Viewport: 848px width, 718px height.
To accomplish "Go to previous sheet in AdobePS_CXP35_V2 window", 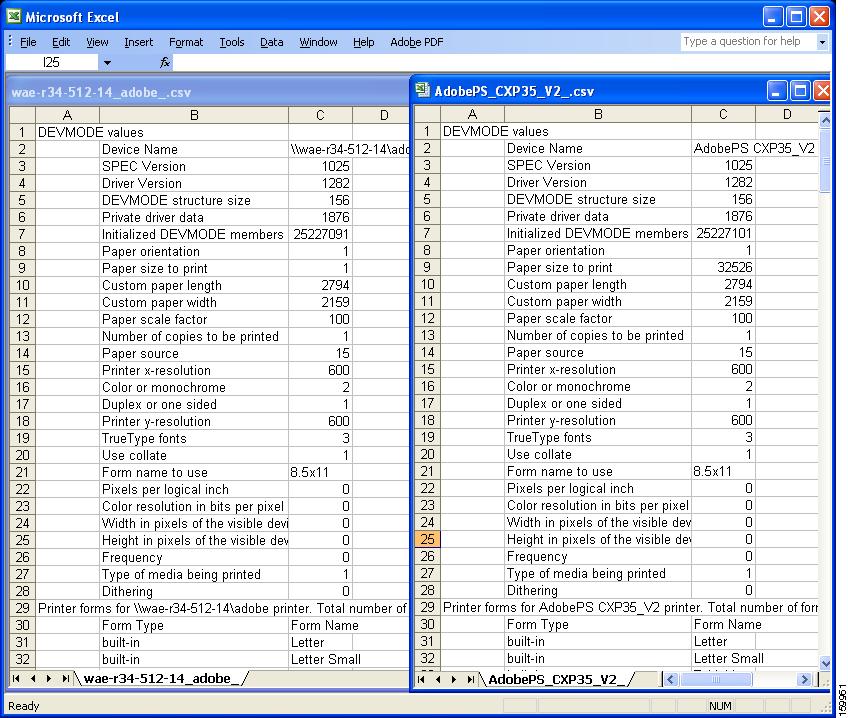I will tap(438, 679).
